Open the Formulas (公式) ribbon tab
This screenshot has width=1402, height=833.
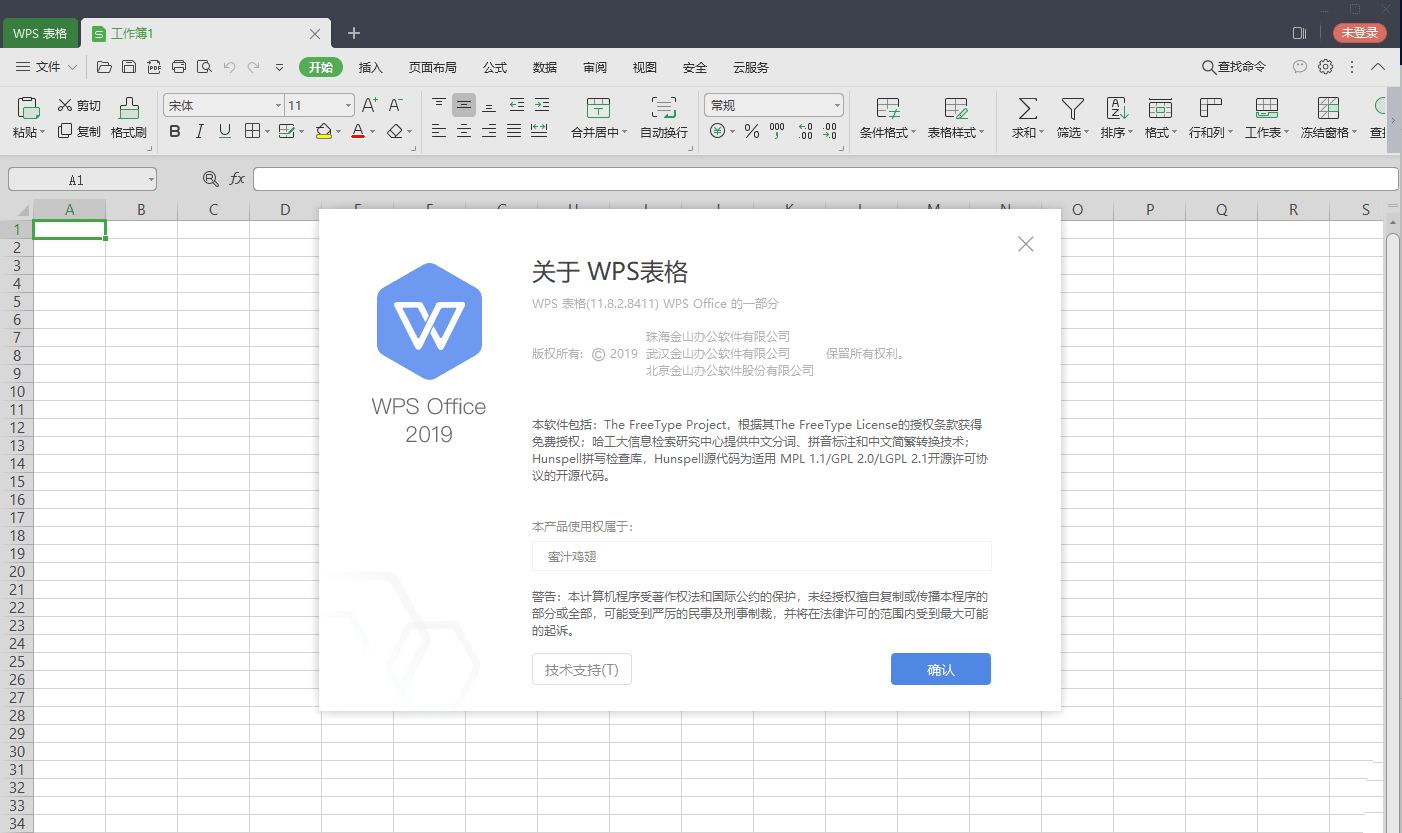pyautogui.click(x=495, y=67)
